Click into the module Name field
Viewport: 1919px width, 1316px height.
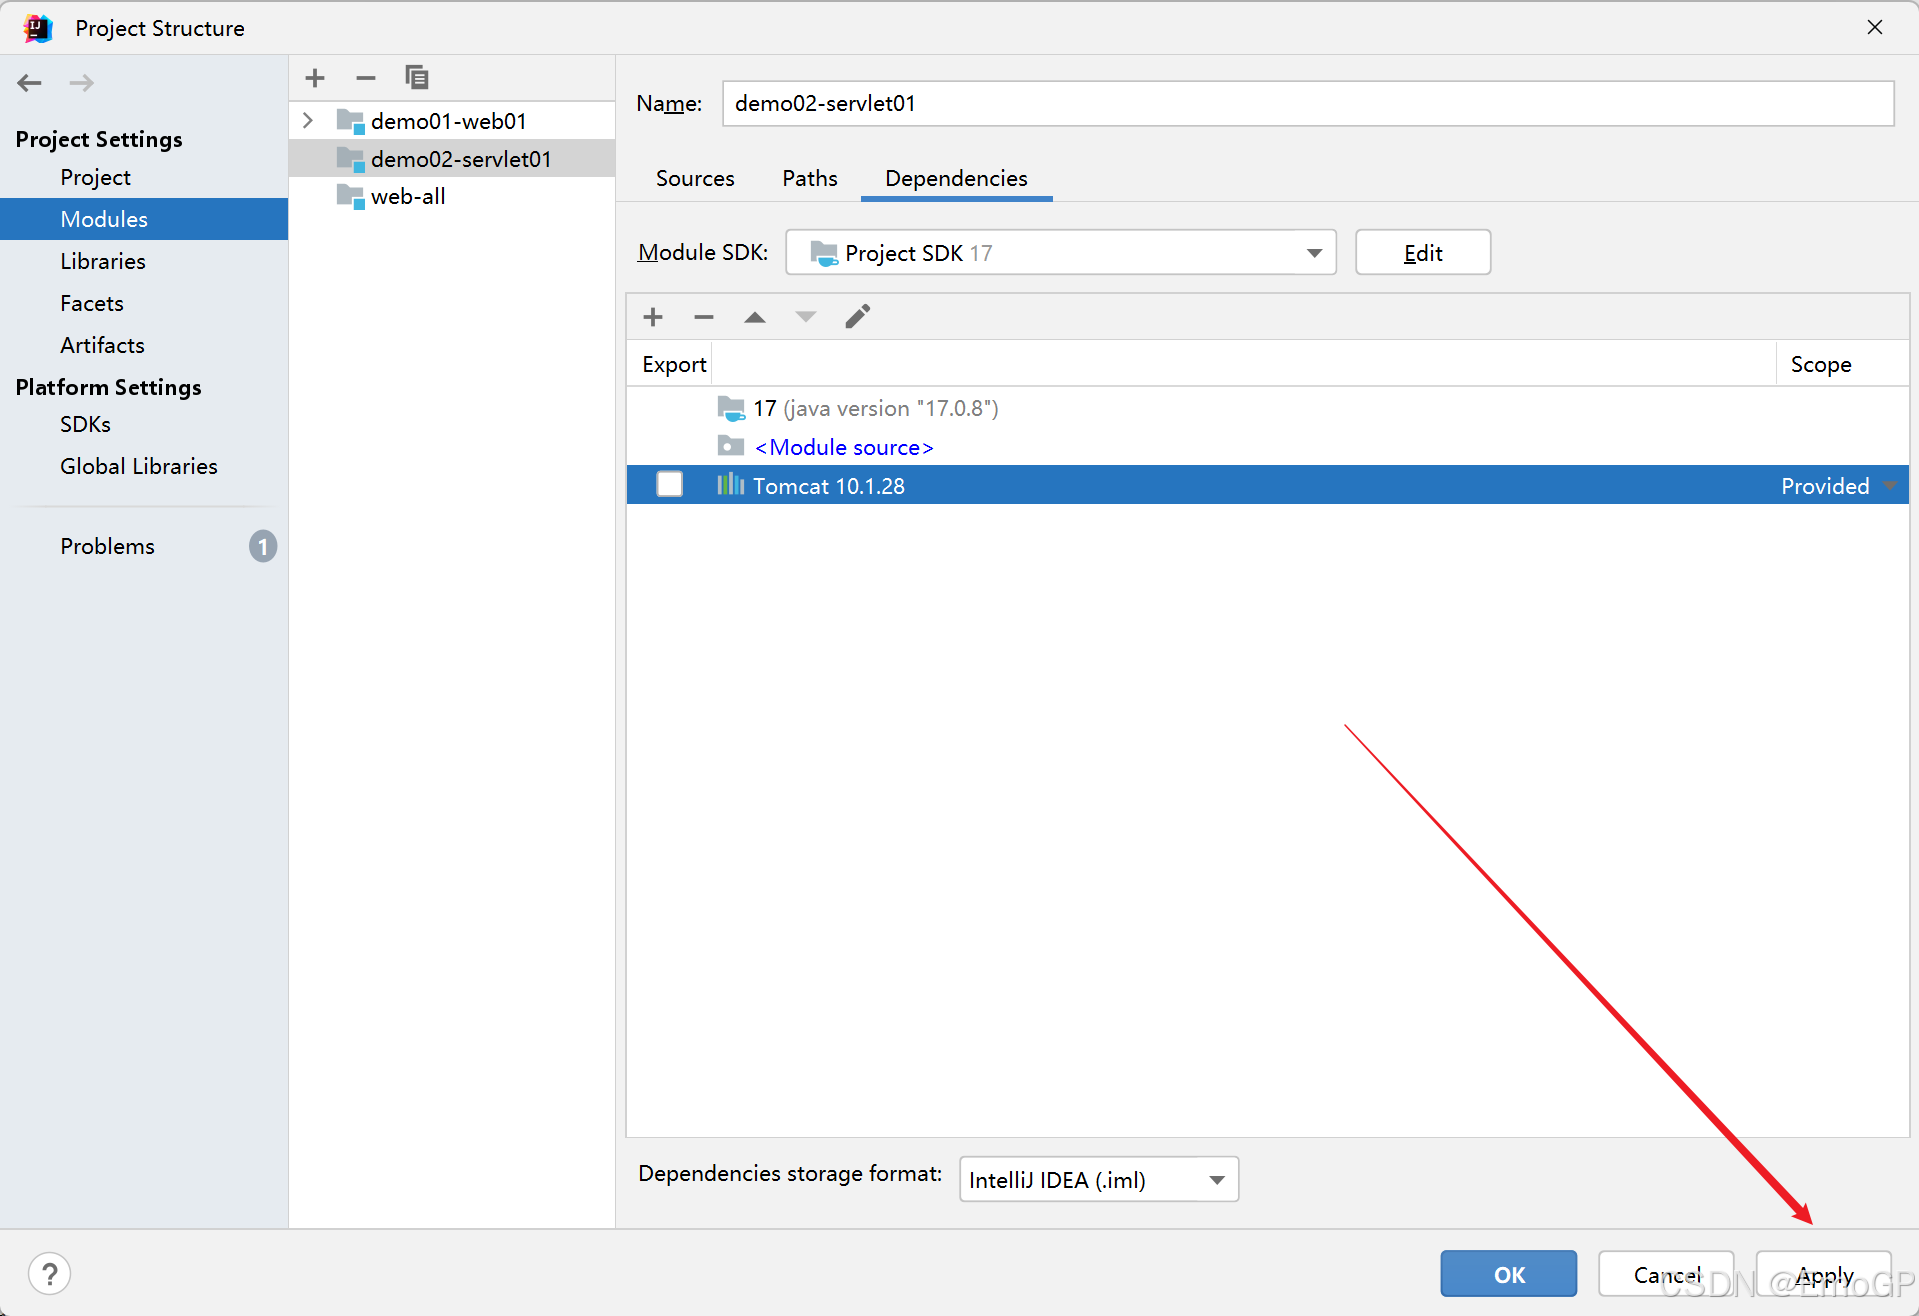click(x=1308, y=104)
